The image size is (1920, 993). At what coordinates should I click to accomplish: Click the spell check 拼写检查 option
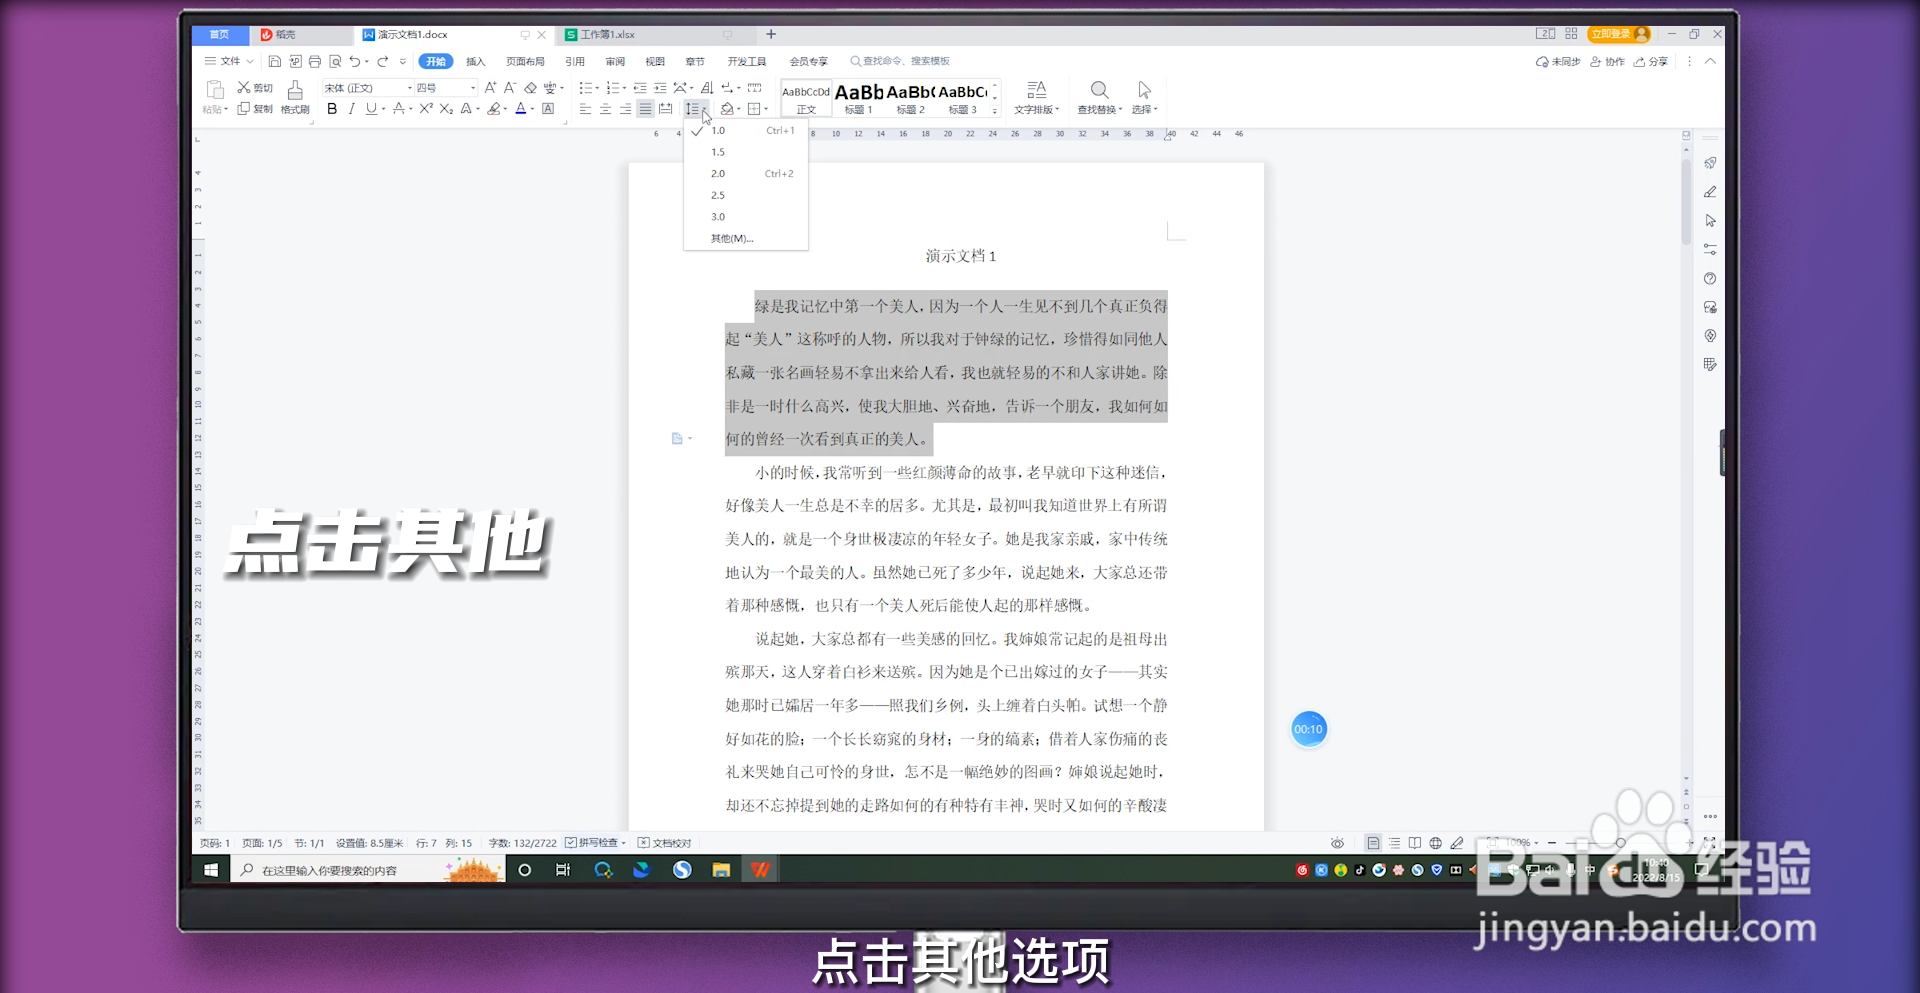[x=594, y=842]
